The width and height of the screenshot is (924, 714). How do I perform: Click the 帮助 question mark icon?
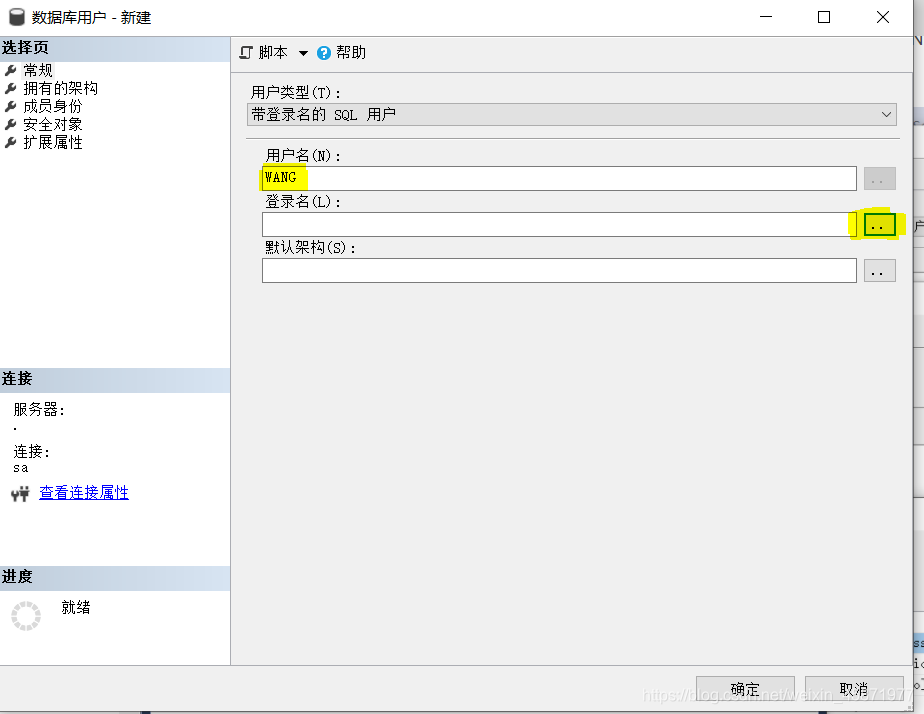(x=322, y=52)
